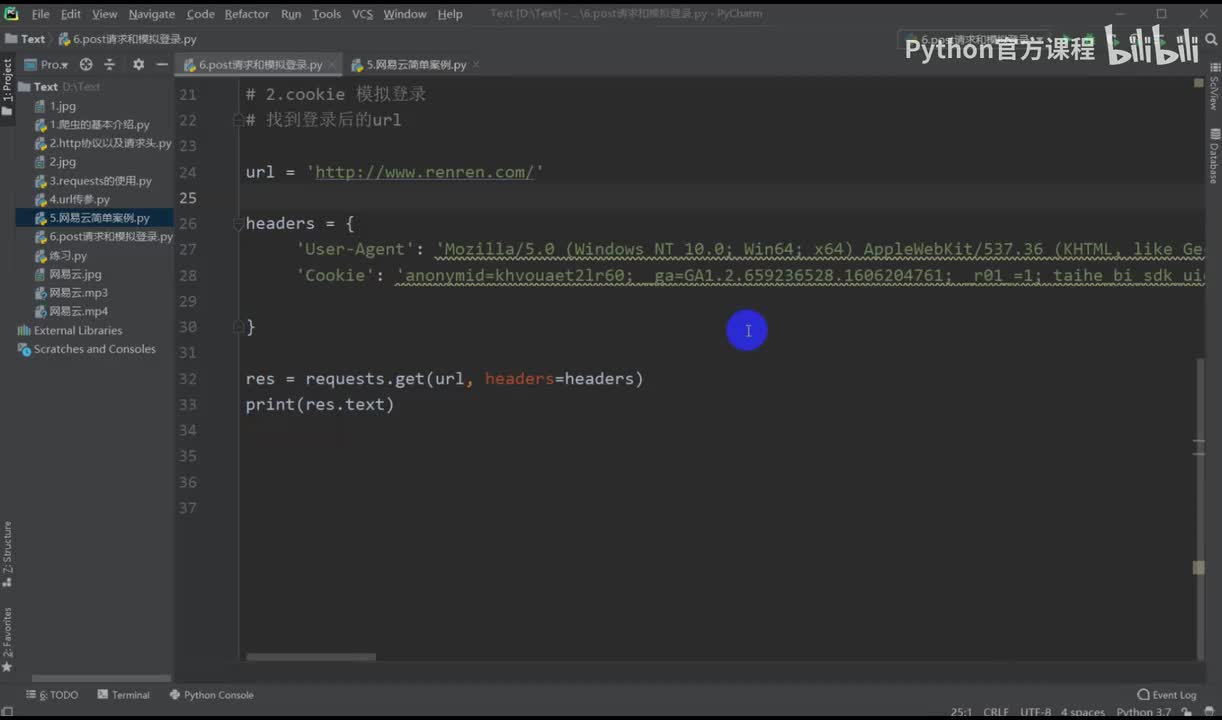
Task: Open the Code menu
Action: (200, 14)
